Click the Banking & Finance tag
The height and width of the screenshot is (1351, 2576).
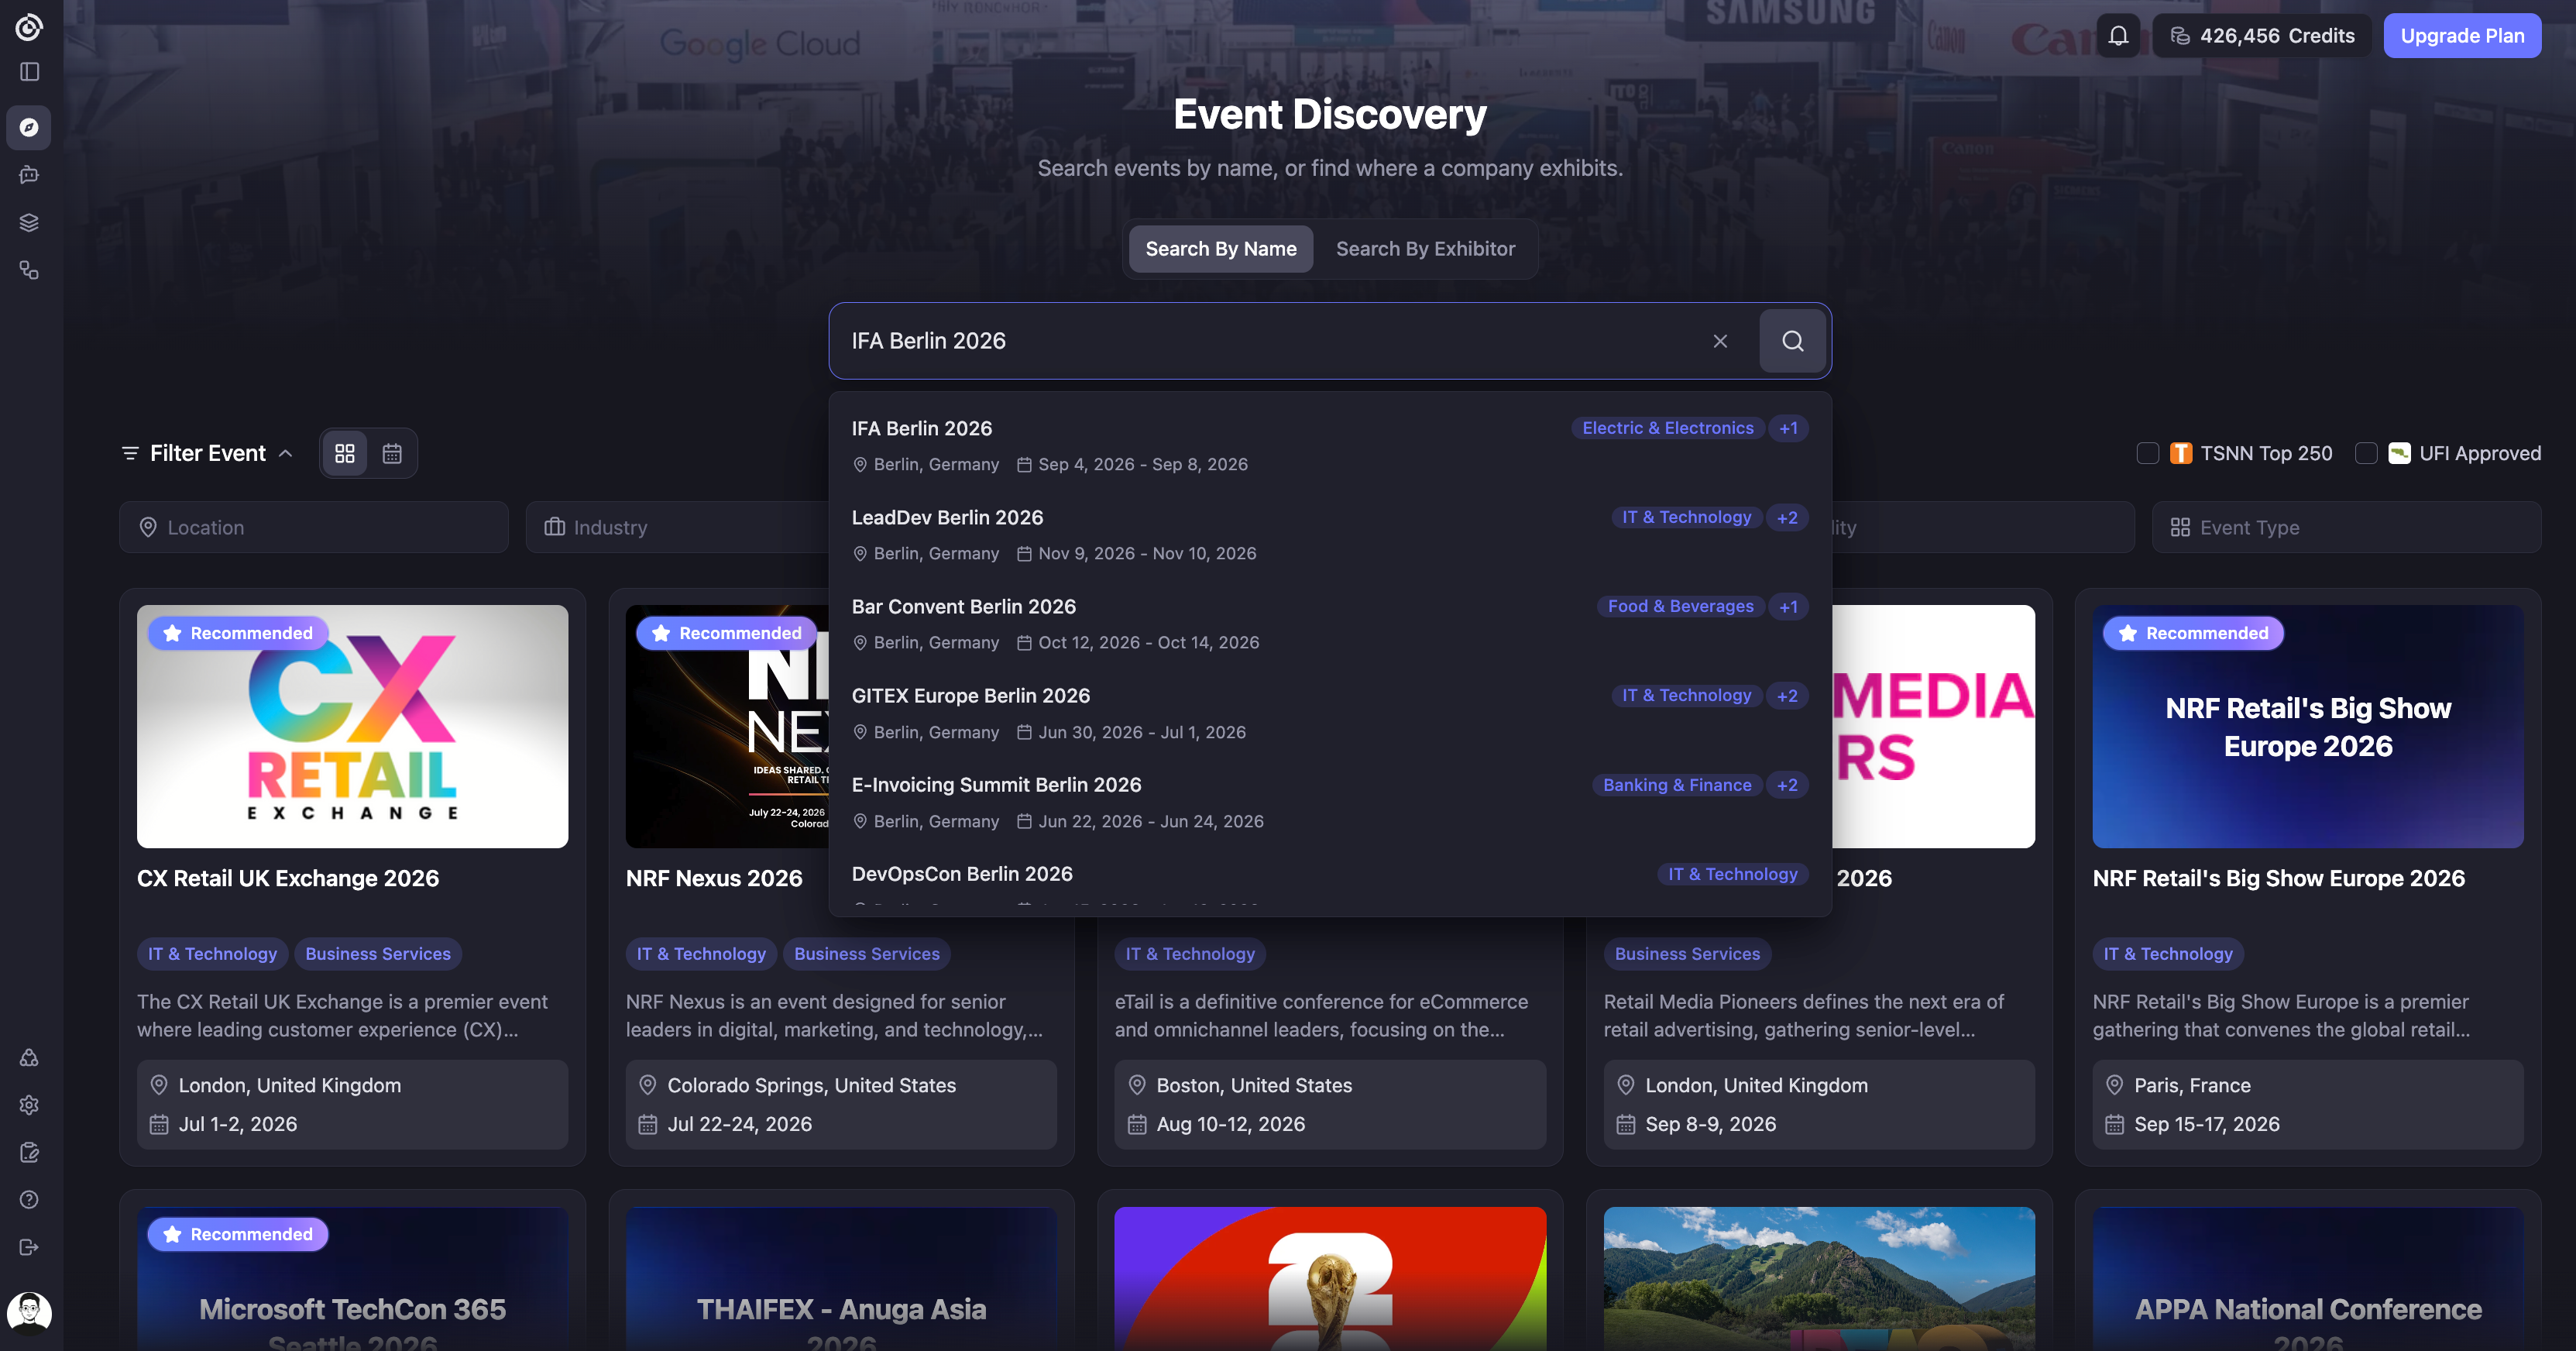1677,785
